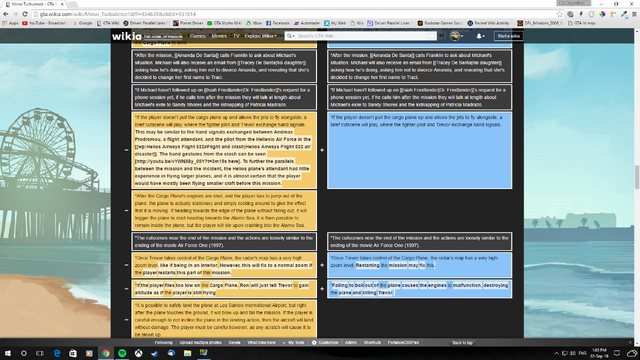The image size is (640, 360).
Task: Open Thunderbird from the taskbar
Action: (x=171, y=353)
